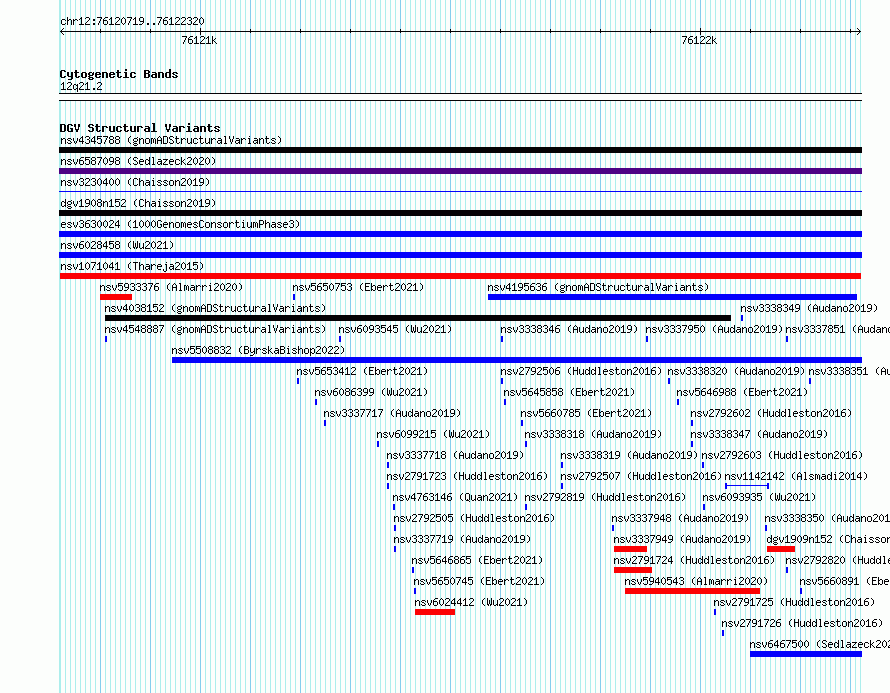This screenshot has width=890, height=693.
Task: Open nsv3337950 (Audano2019) label
Action: 714,329
